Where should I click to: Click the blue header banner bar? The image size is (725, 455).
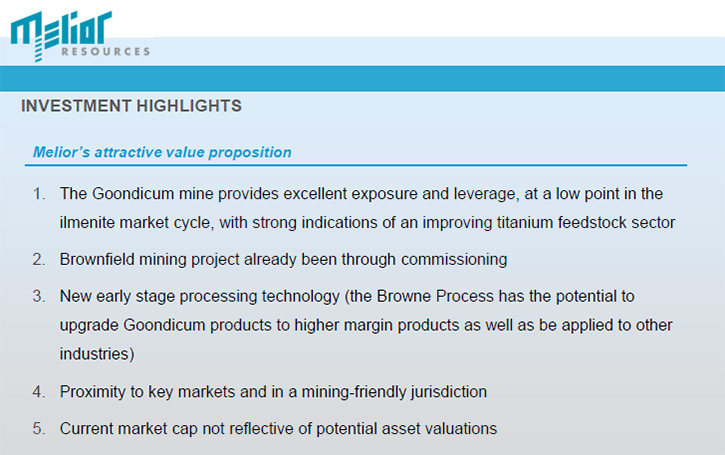(x=362, y=78)
